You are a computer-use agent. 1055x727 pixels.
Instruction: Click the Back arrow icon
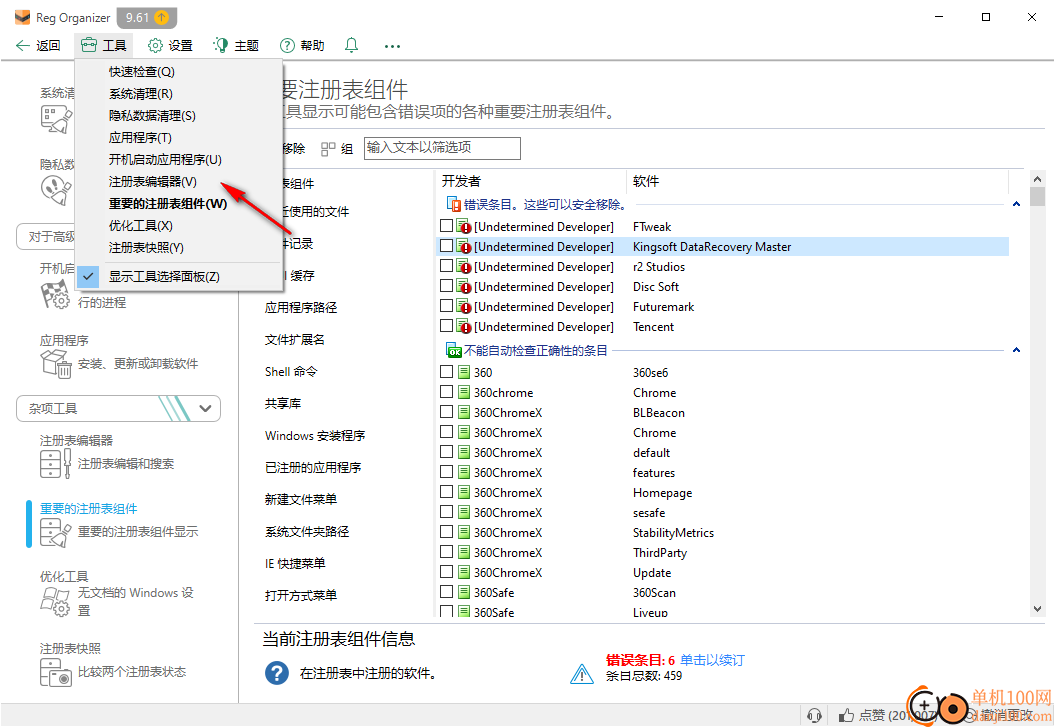pyautogui.click(x=22, y=46)
